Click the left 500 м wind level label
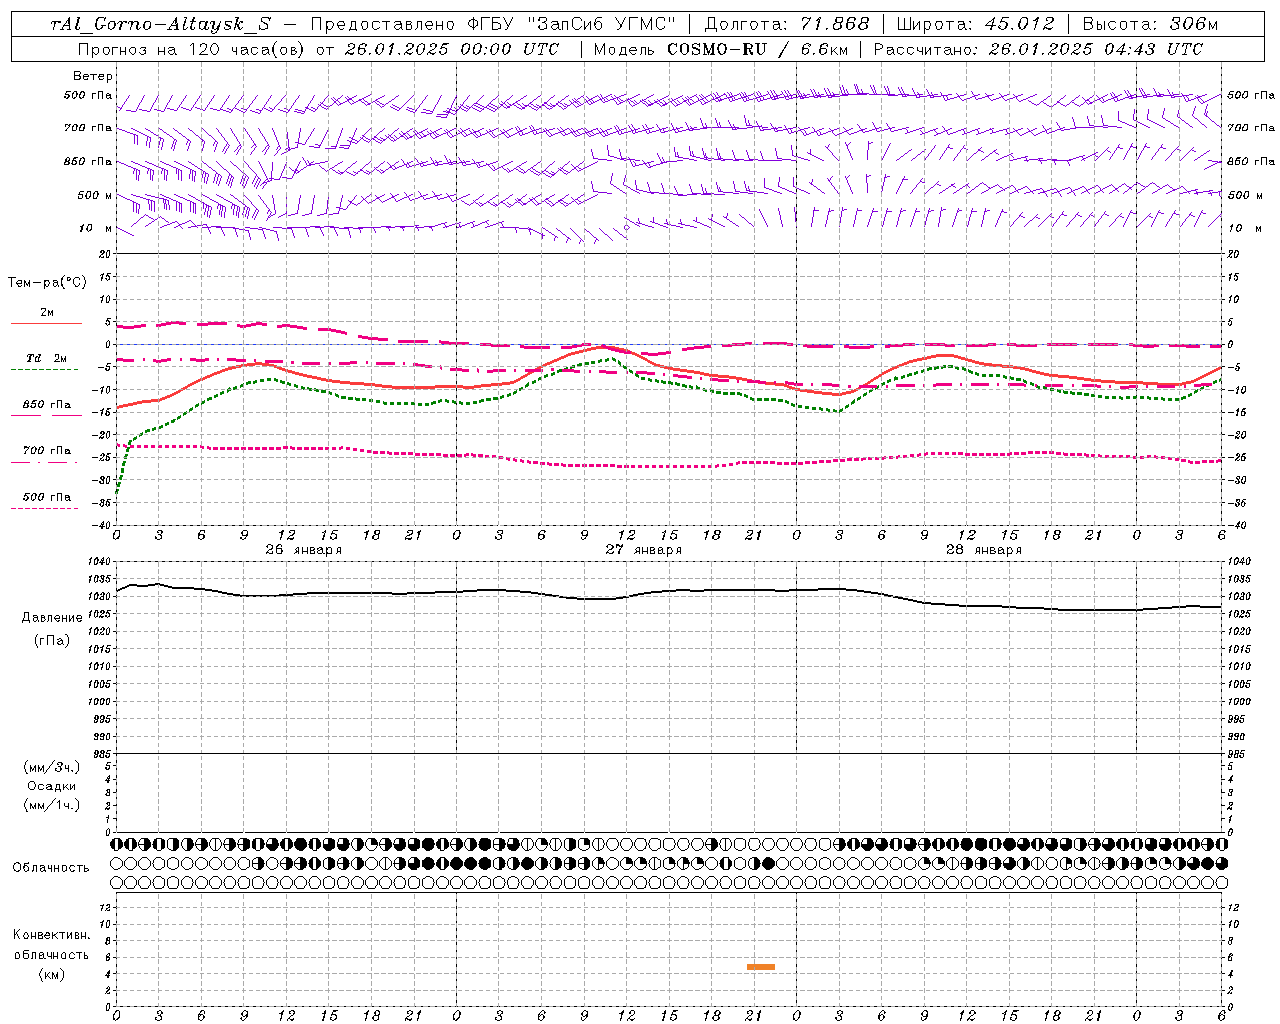Viewport: 1280px width, 1024px height. click(95, 195)
